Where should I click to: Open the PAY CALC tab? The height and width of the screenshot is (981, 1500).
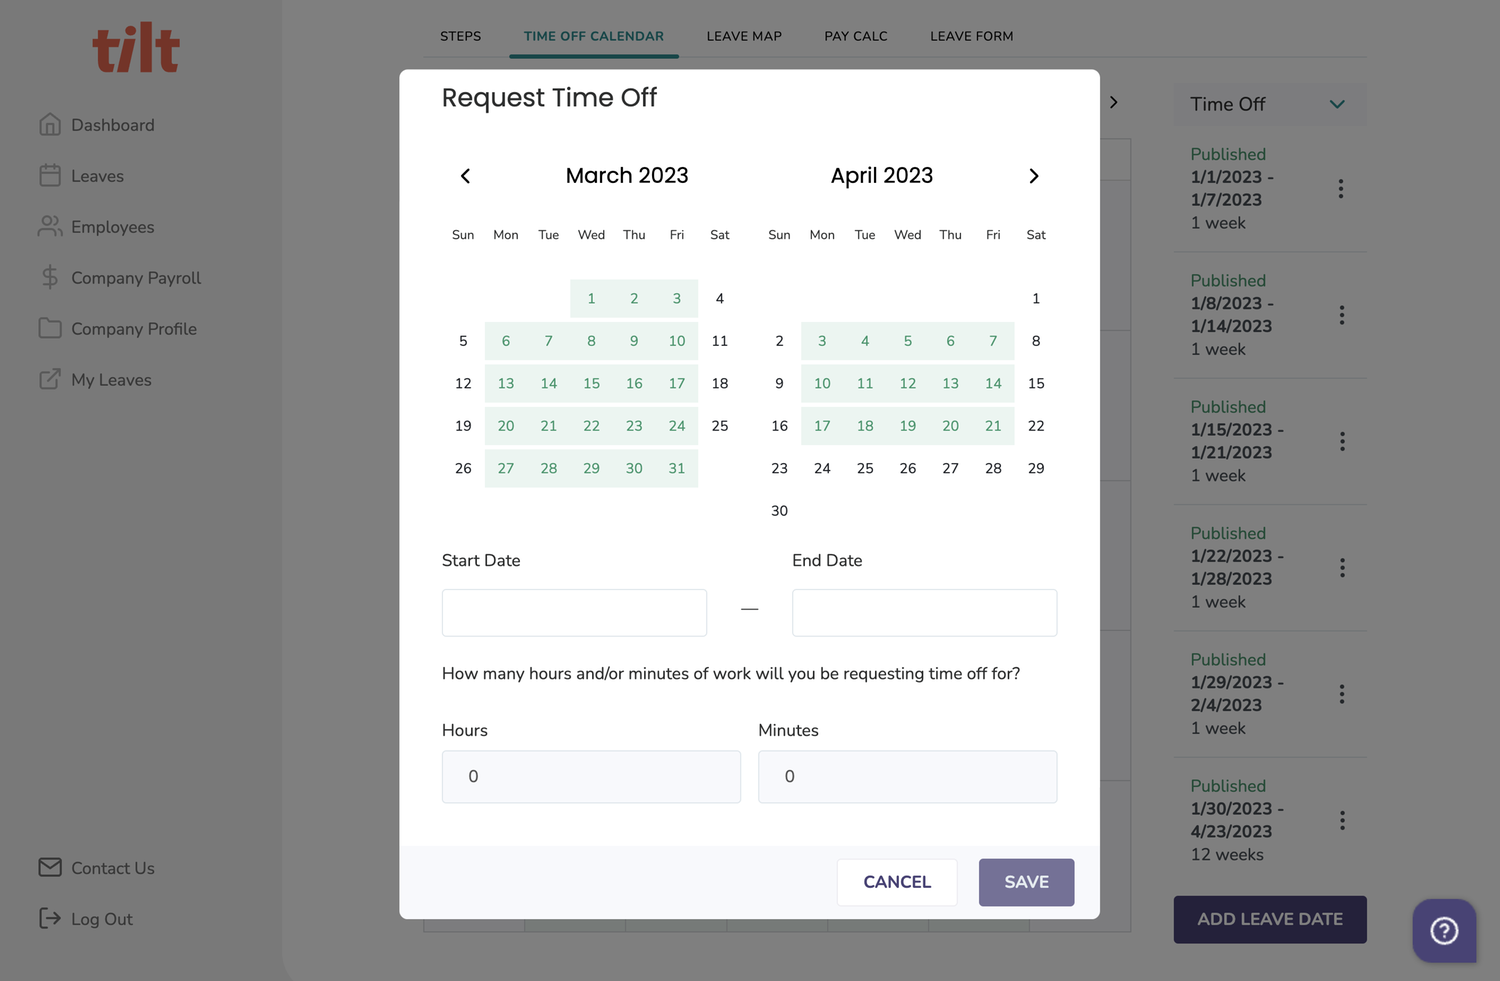(x=855, y=35)
